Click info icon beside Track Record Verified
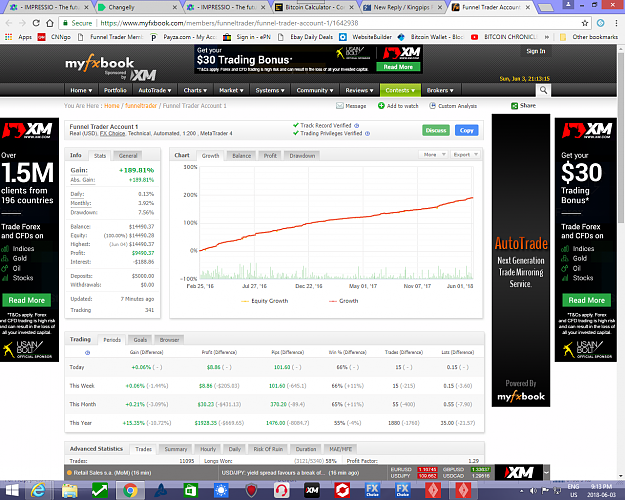Screen dimensions: 625x500 click(x=357, y=126)
